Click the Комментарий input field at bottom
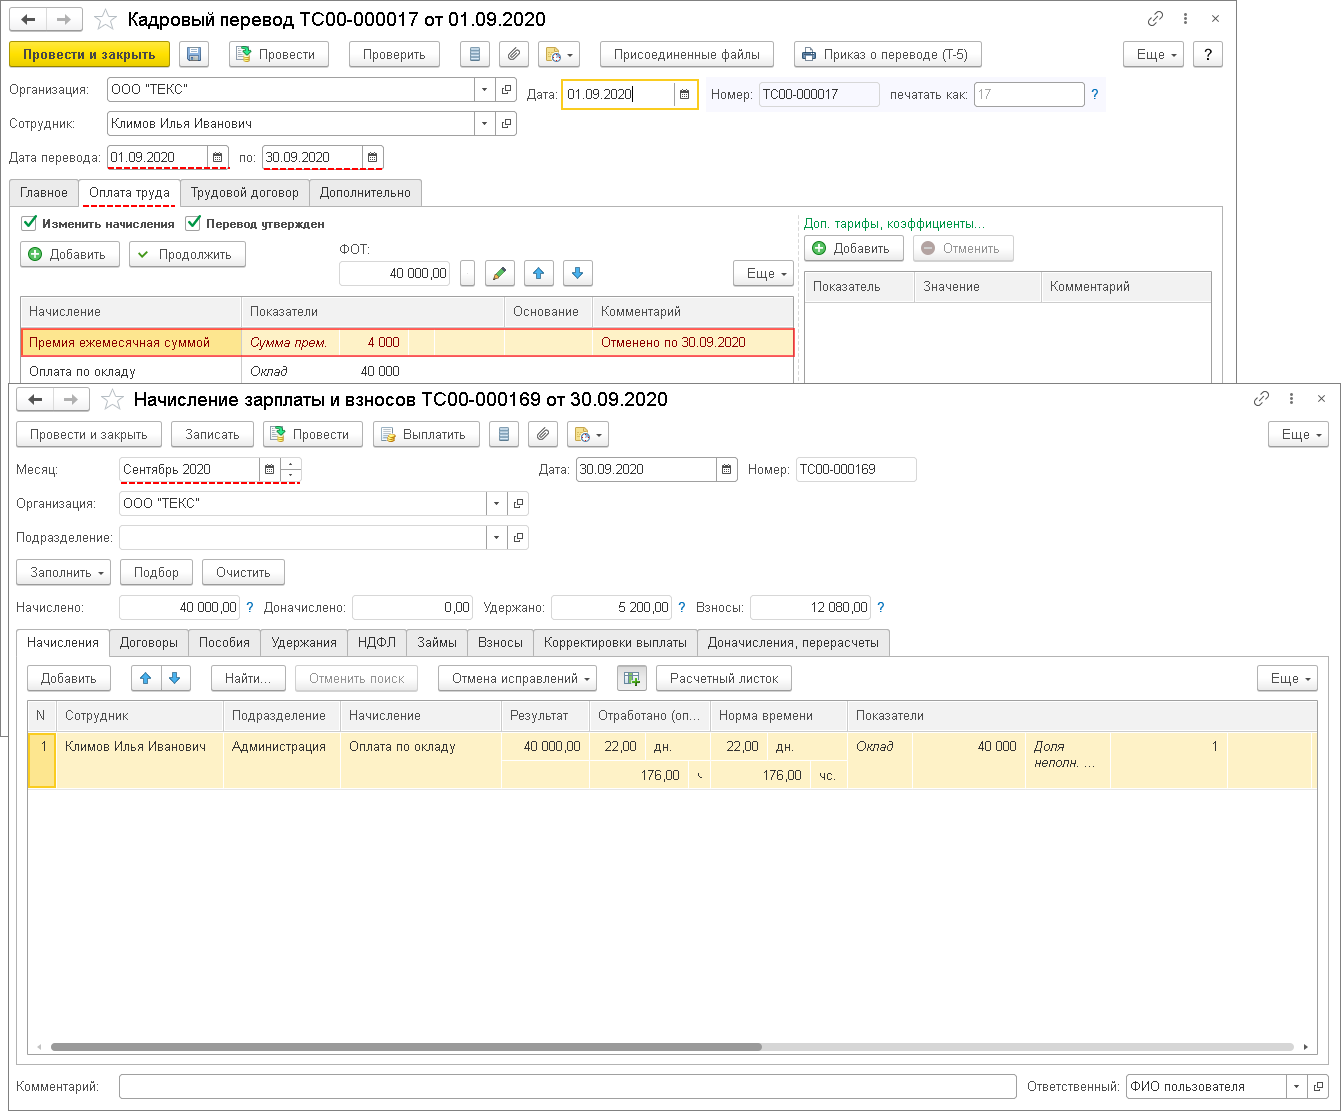Viewport: 1341px width, 1111px height. click(x=566, y=1087)
